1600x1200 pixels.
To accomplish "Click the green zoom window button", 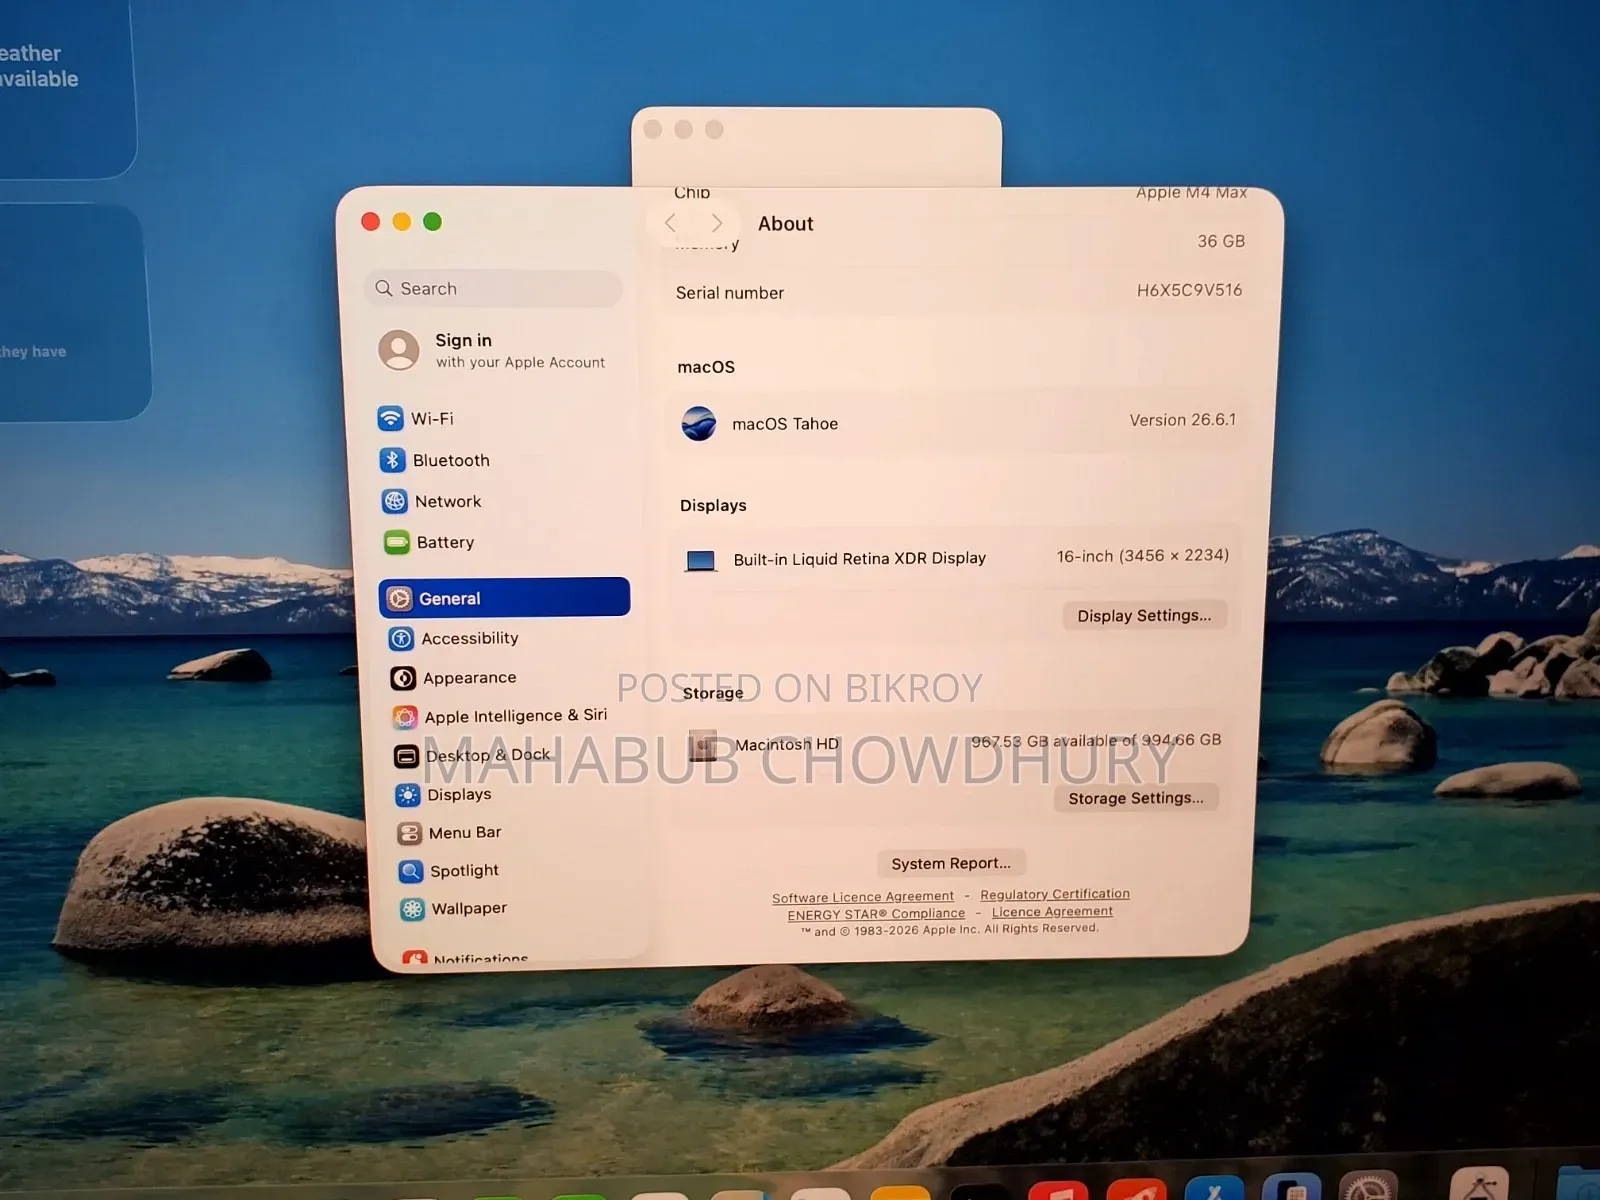I will [x=432, y=221].
